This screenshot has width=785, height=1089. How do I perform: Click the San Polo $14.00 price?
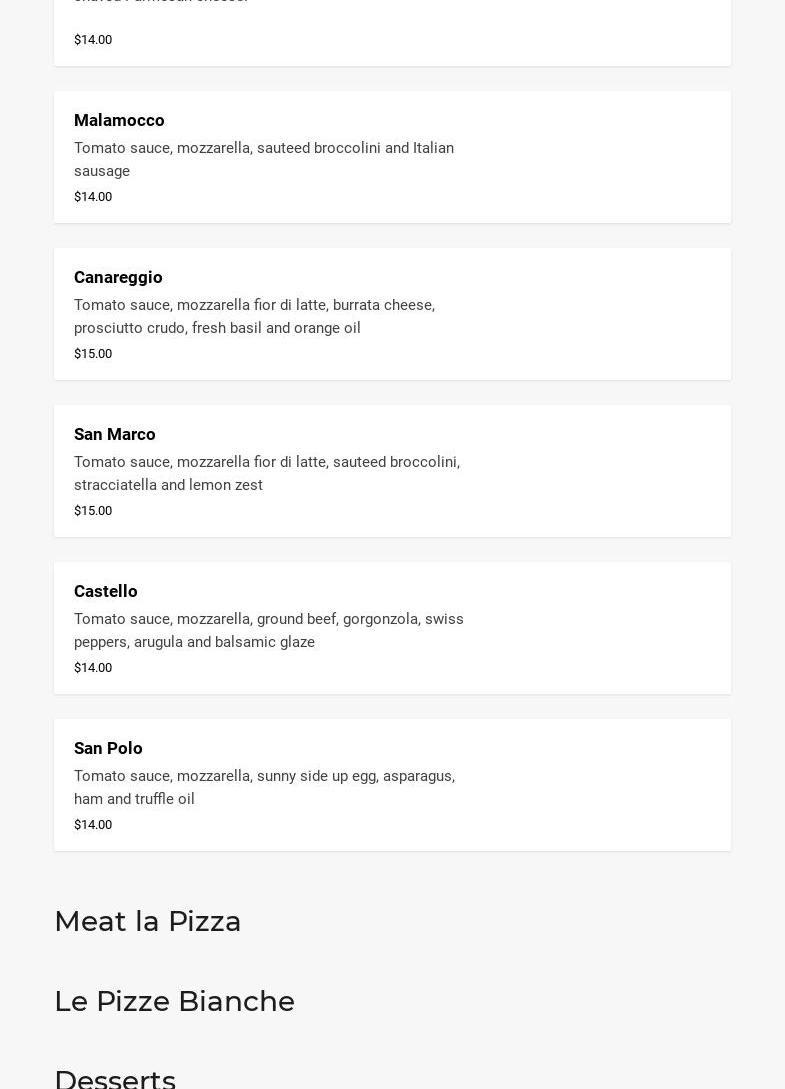point(93,825)
